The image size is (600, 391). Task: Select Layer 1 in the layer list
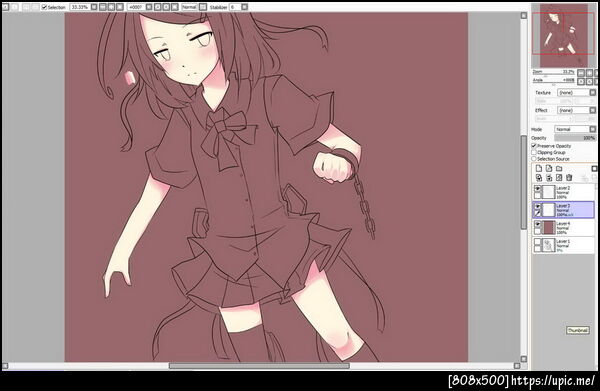pos(563,245)
